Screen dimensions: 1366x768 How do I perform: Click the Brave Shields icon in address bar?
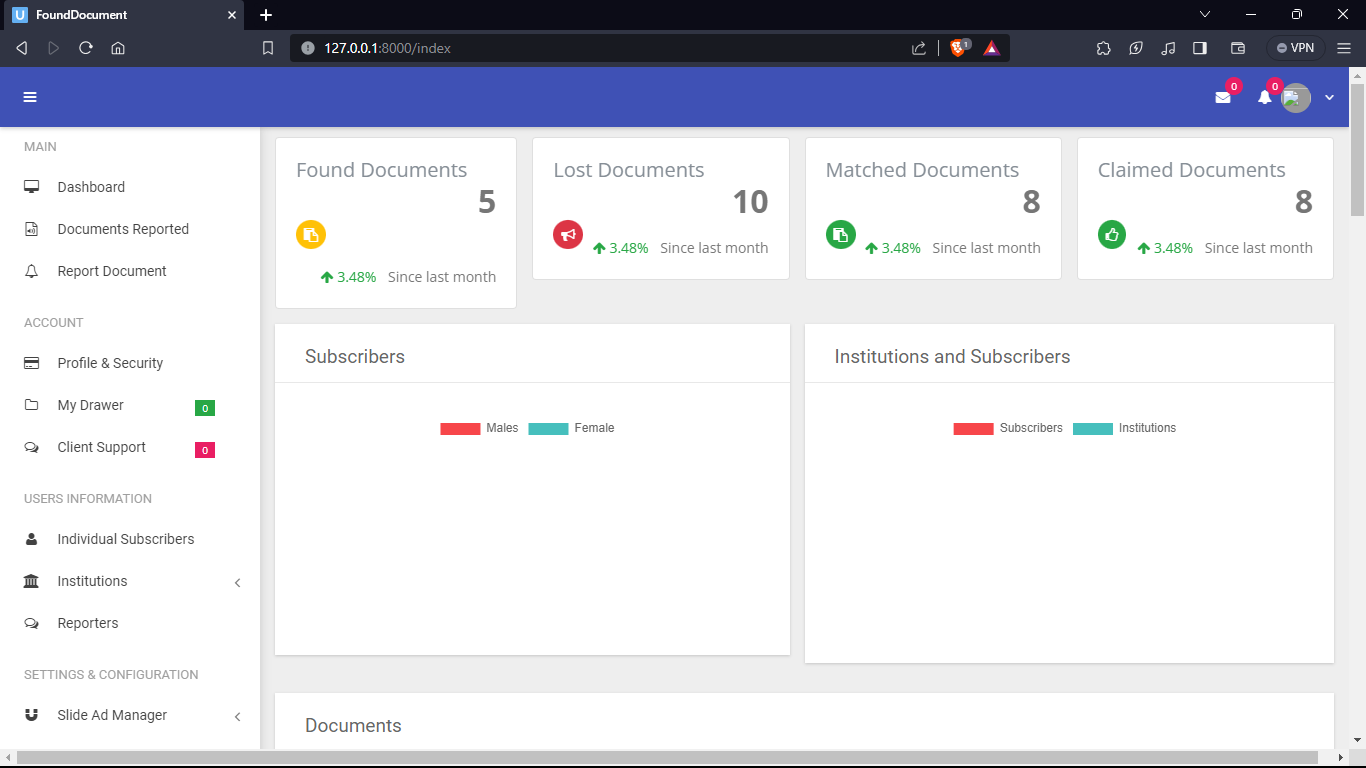click(958, 48)
